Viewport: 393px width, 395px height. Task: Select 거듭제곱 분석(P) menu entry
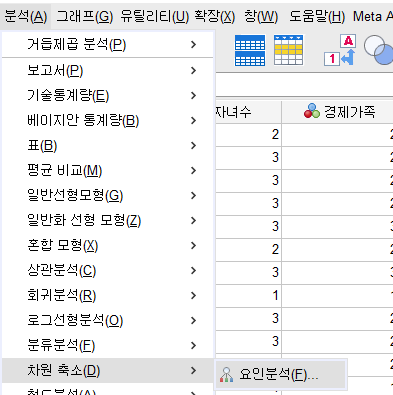pos(107,44)
